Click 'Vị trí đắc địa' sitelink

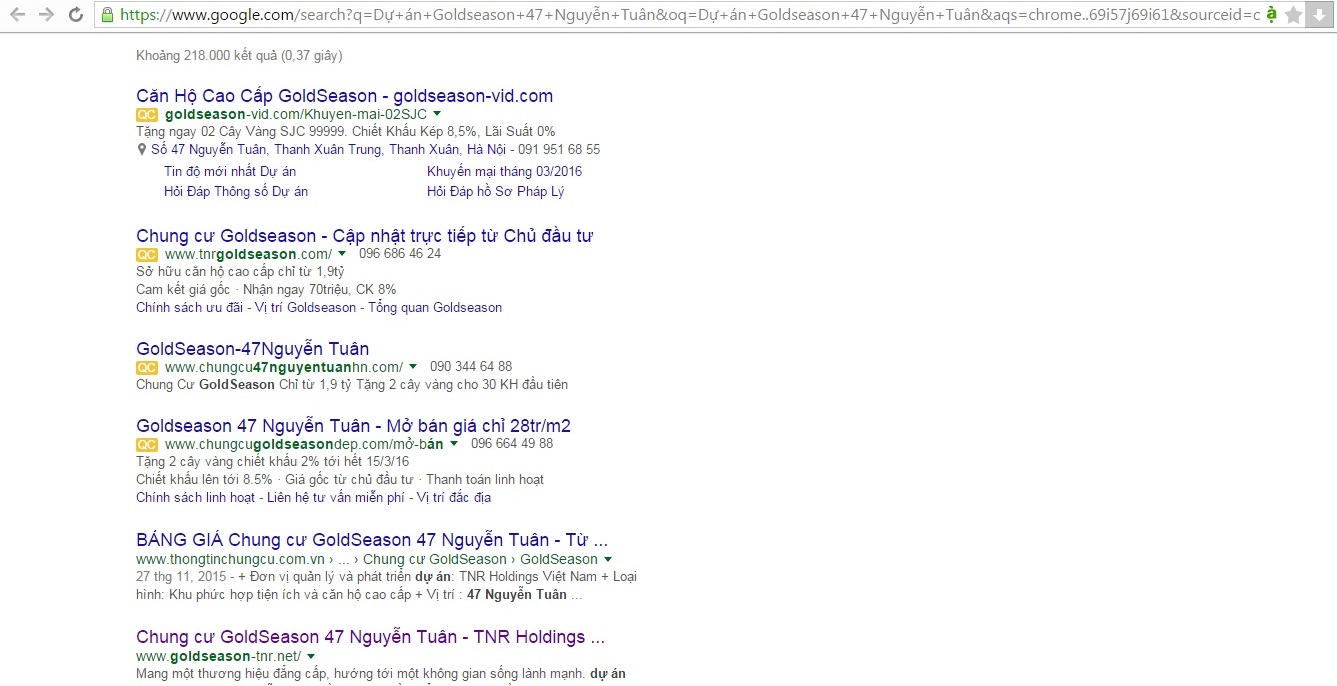pos(454,498)
